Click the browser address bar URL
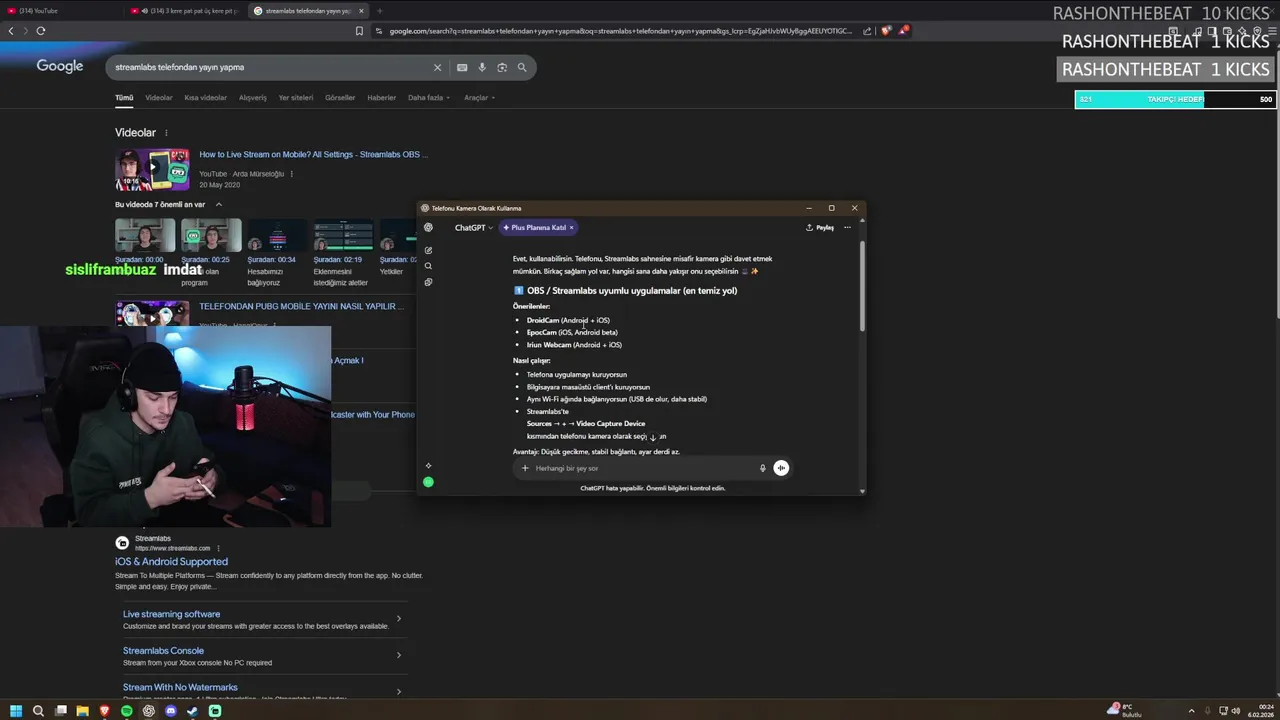Viewport: 1280px width, 720px height. pos(620,31)
